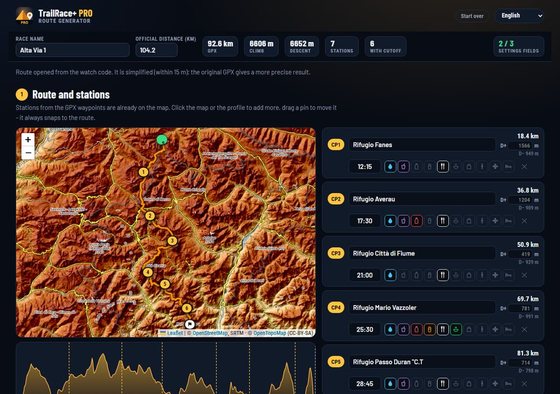Edit the Rifugio Averau station name field

[x=422, y=199]
